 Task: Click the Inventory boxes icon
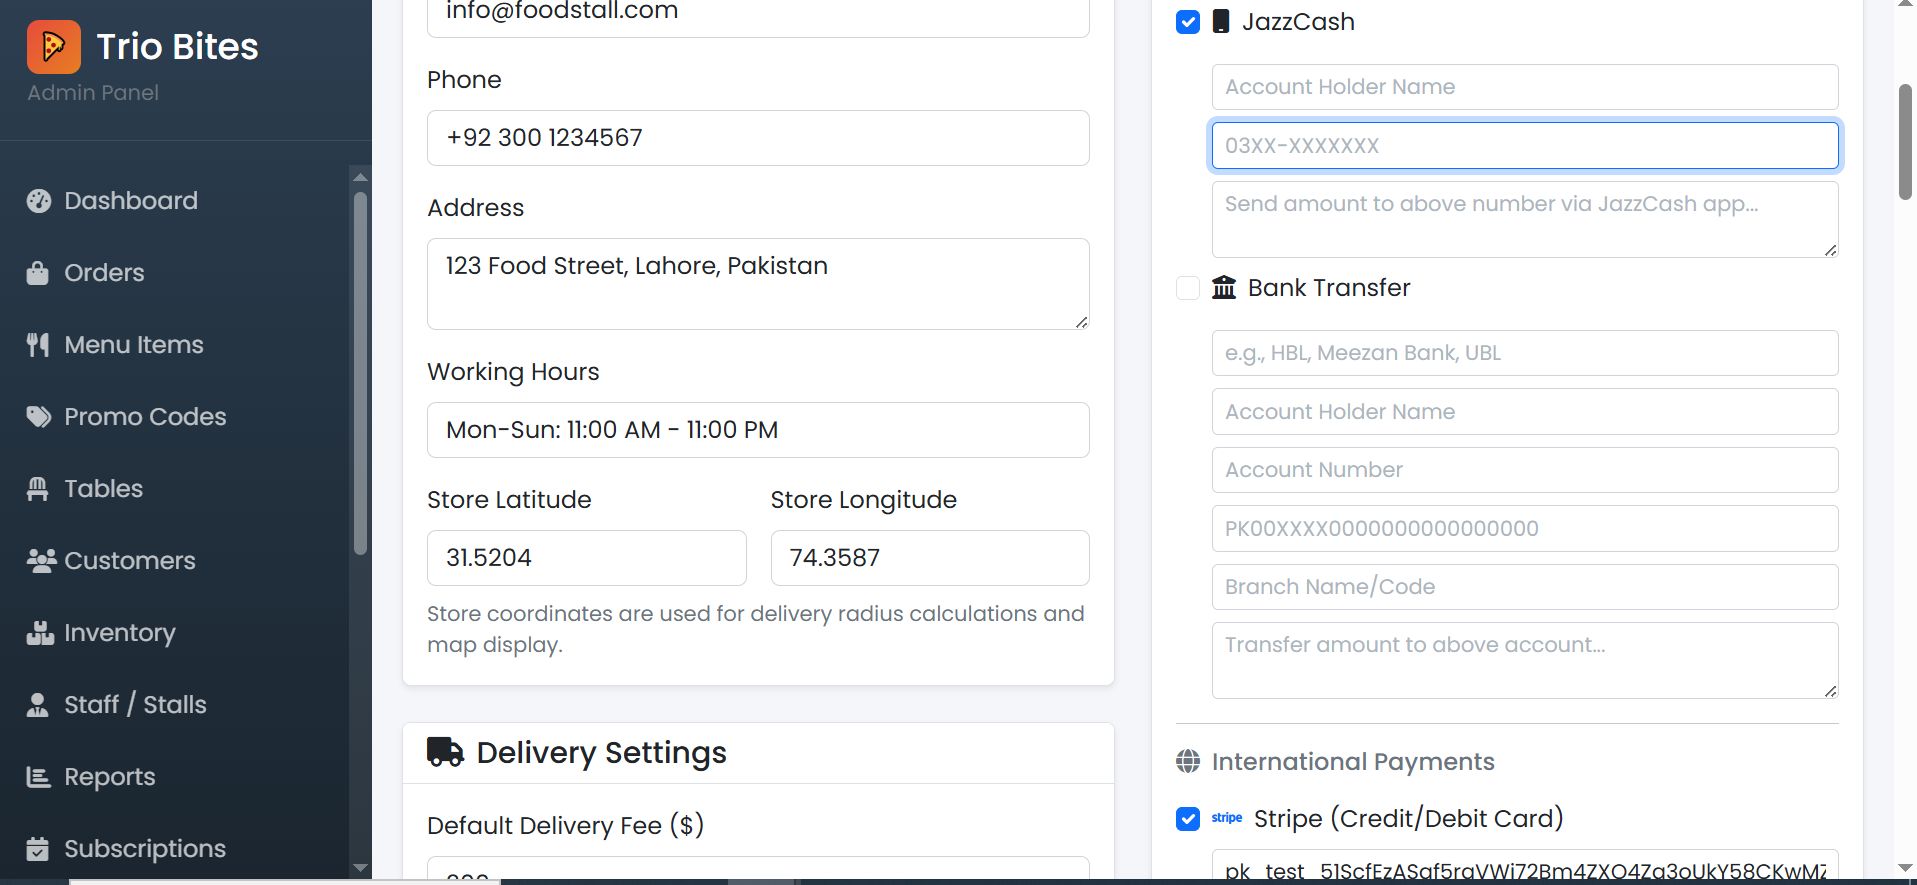pyautogui.click(x=40, y=633)
